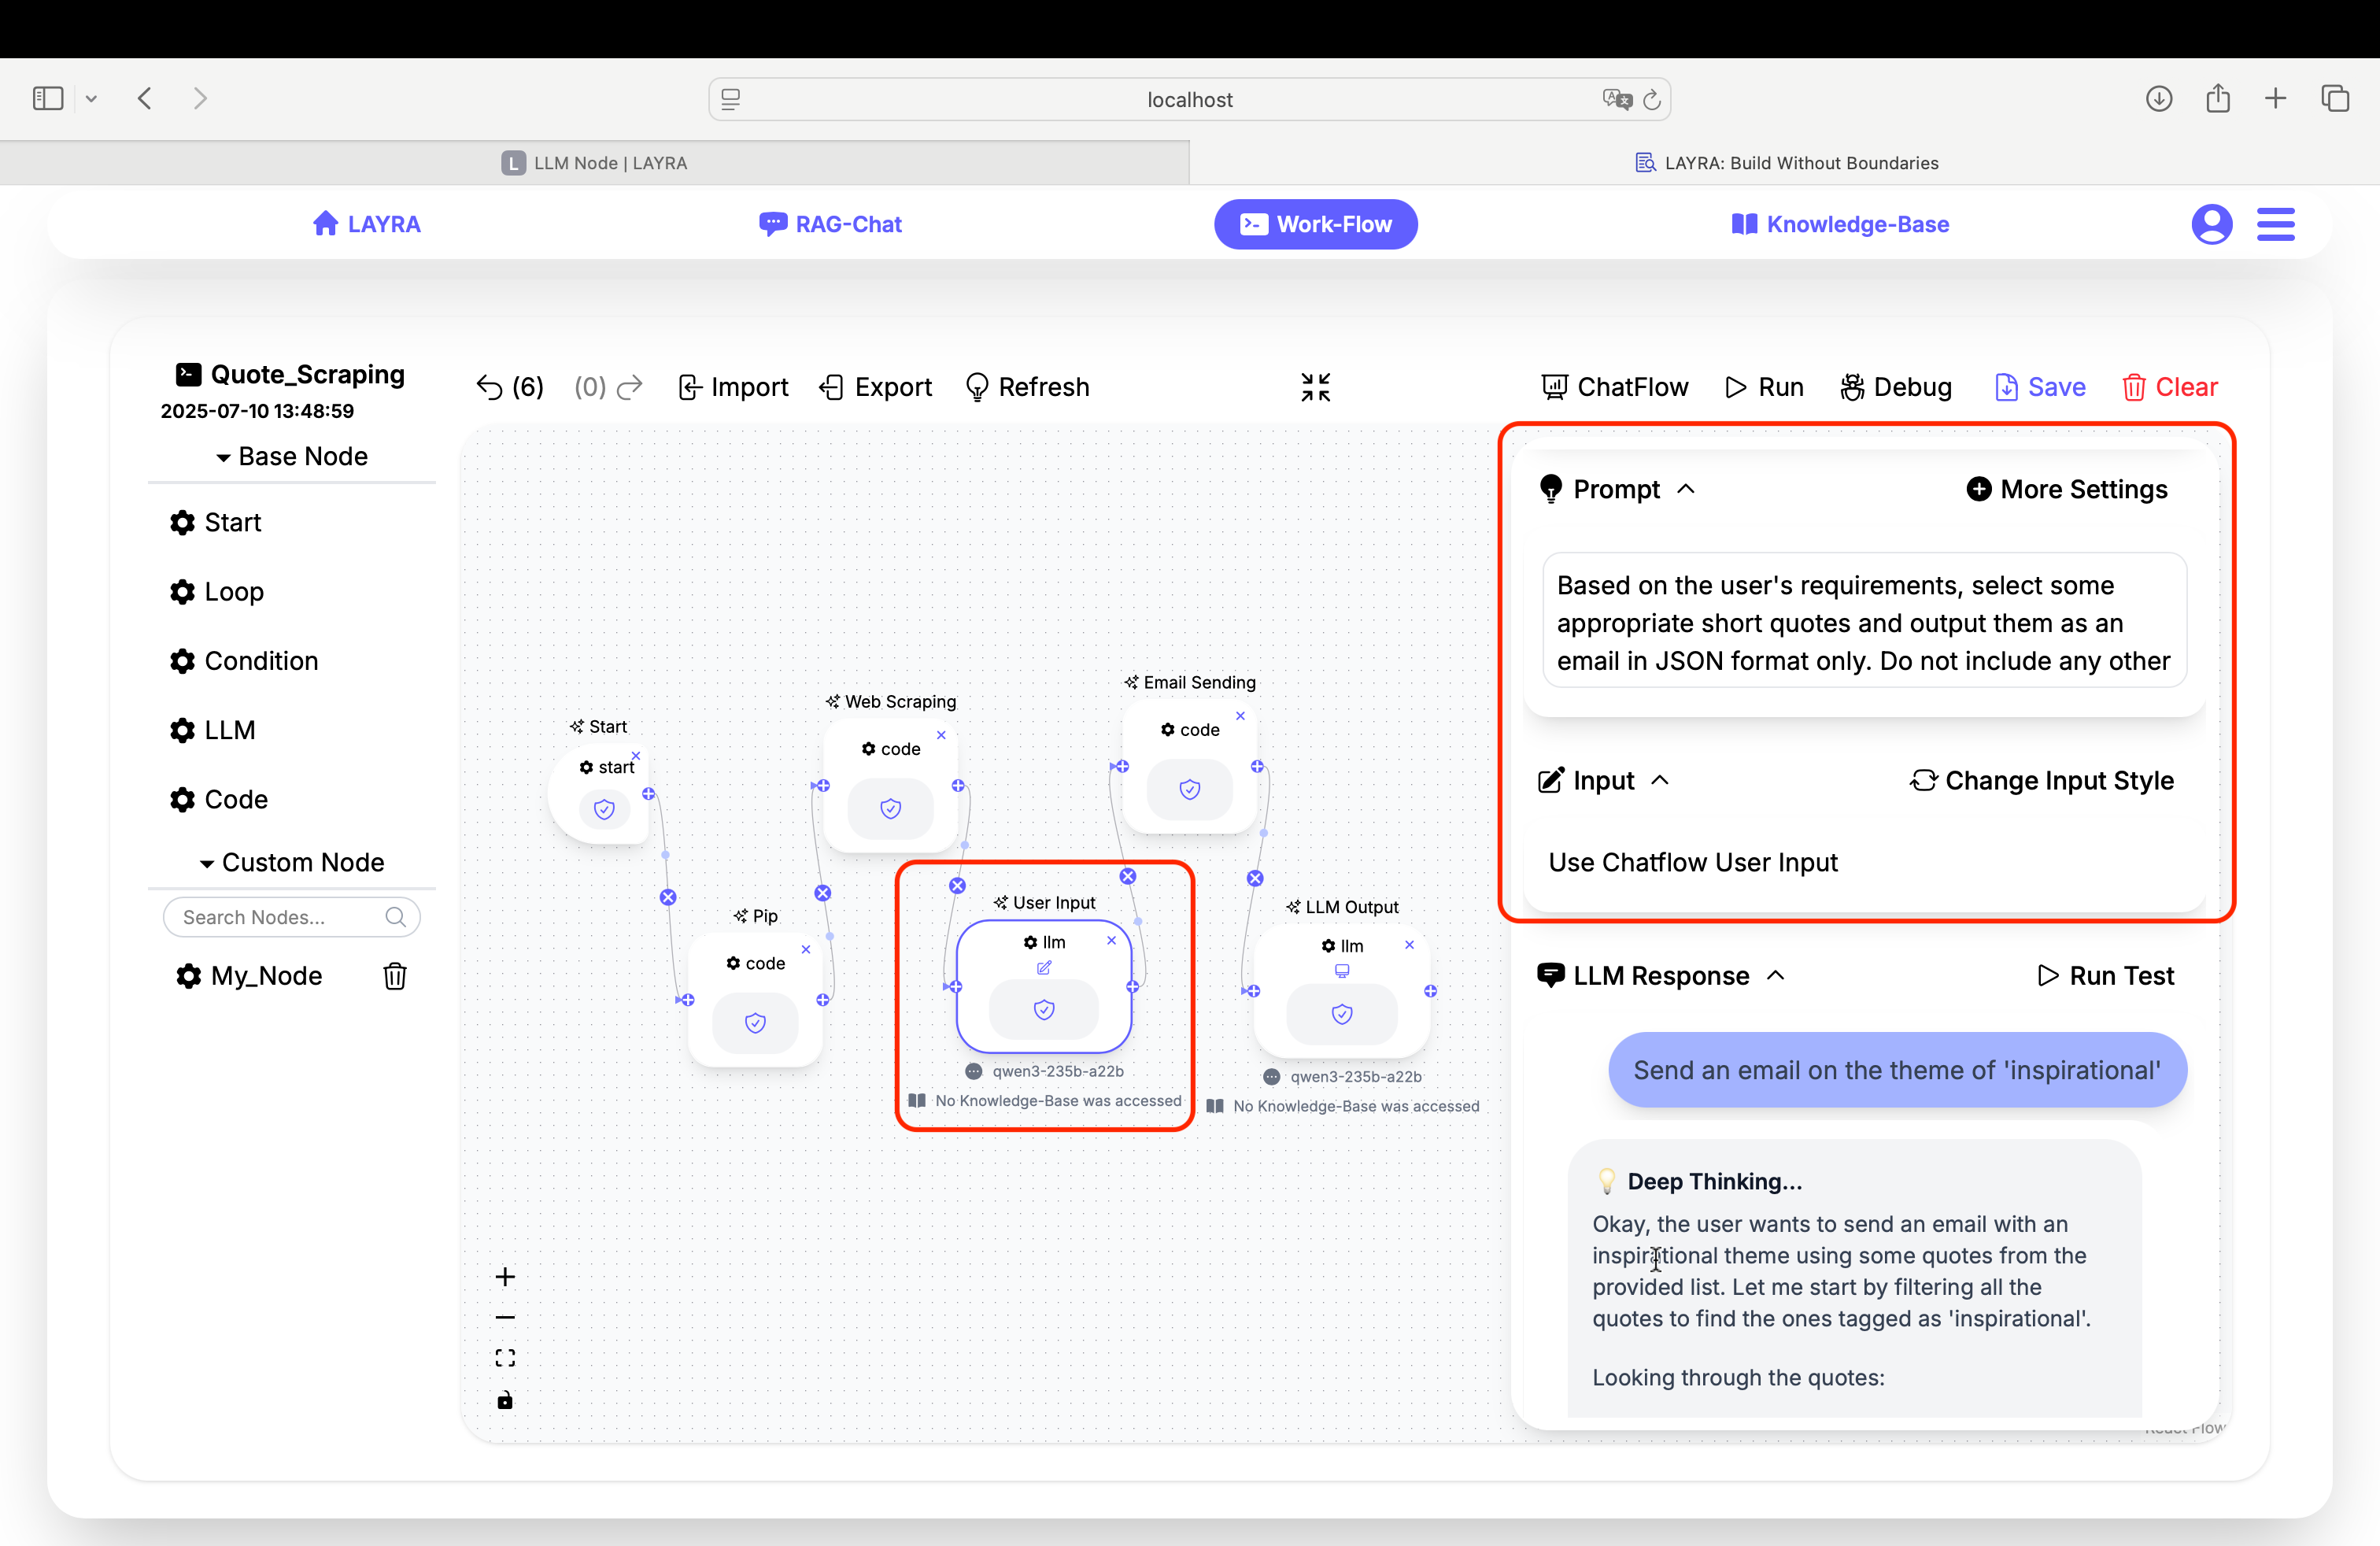This screenshot has height=1546, width=2380.
Task: Click the shield icon in Start node
Action: click(604, 809)
